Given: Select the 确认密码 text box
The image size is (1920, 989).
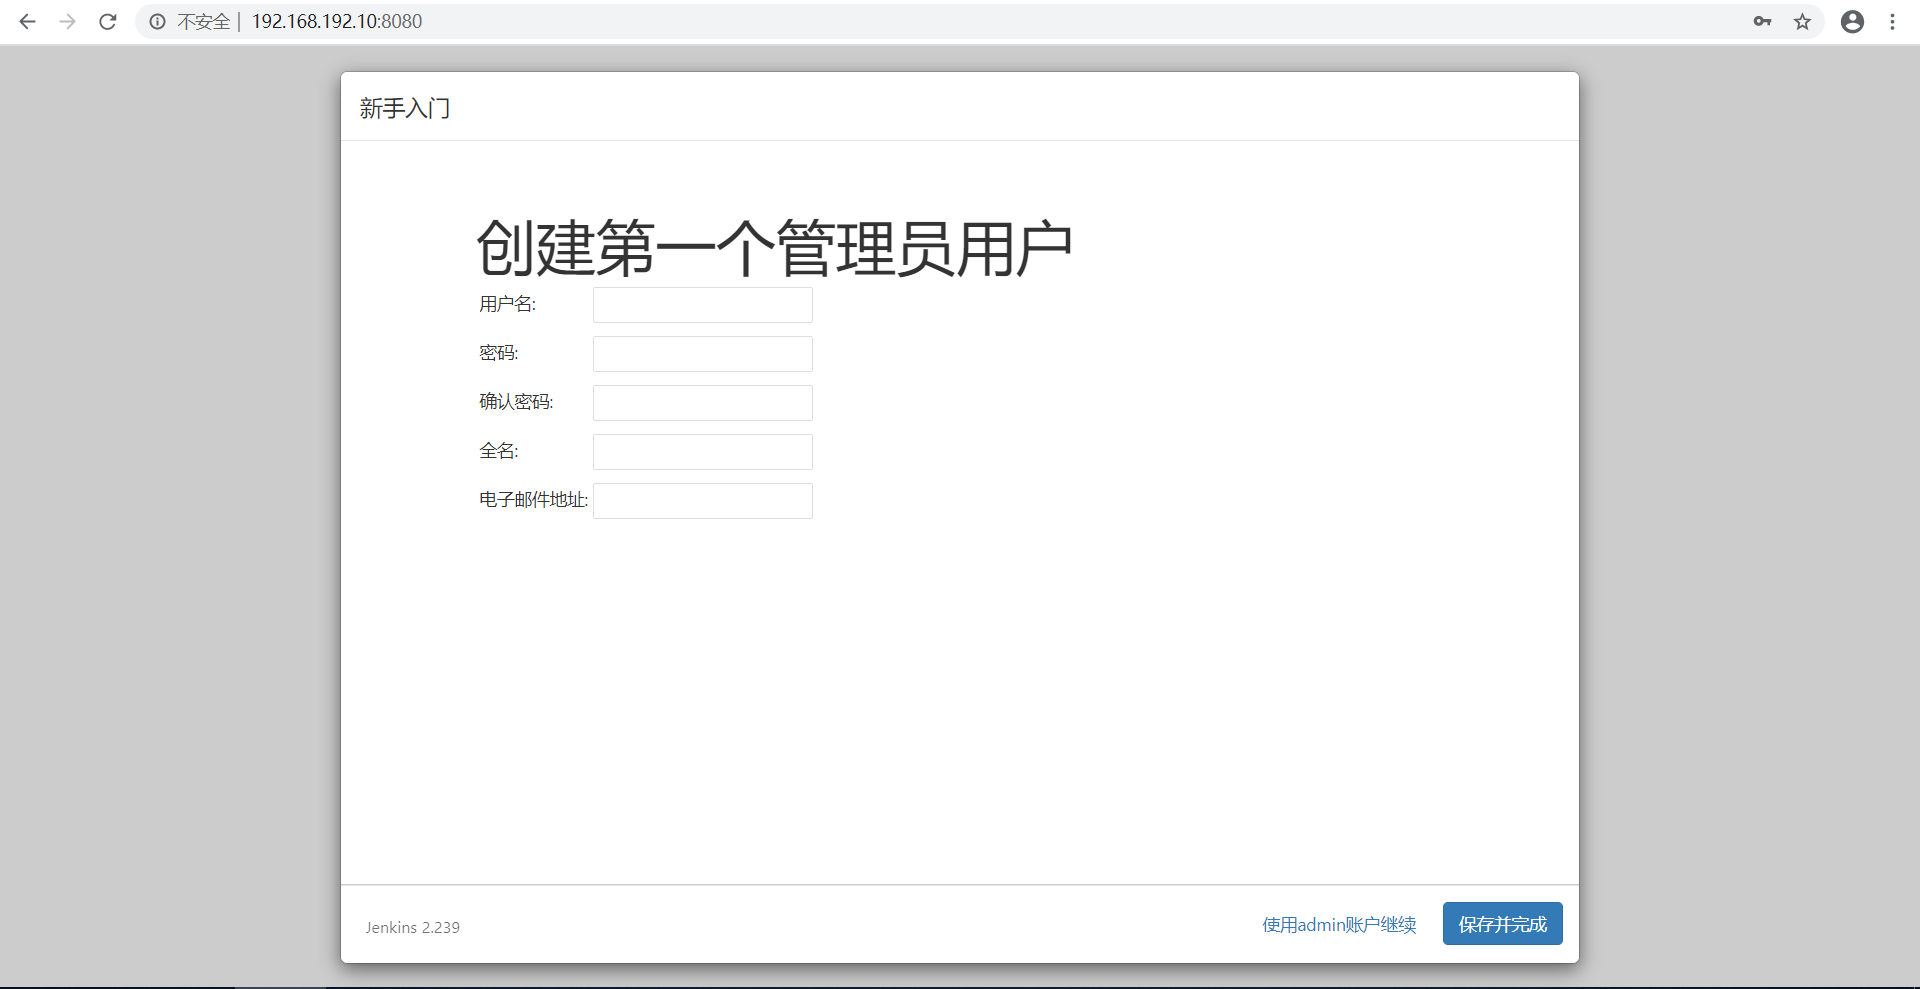Looking at the screenshot, I should (702, 403).
